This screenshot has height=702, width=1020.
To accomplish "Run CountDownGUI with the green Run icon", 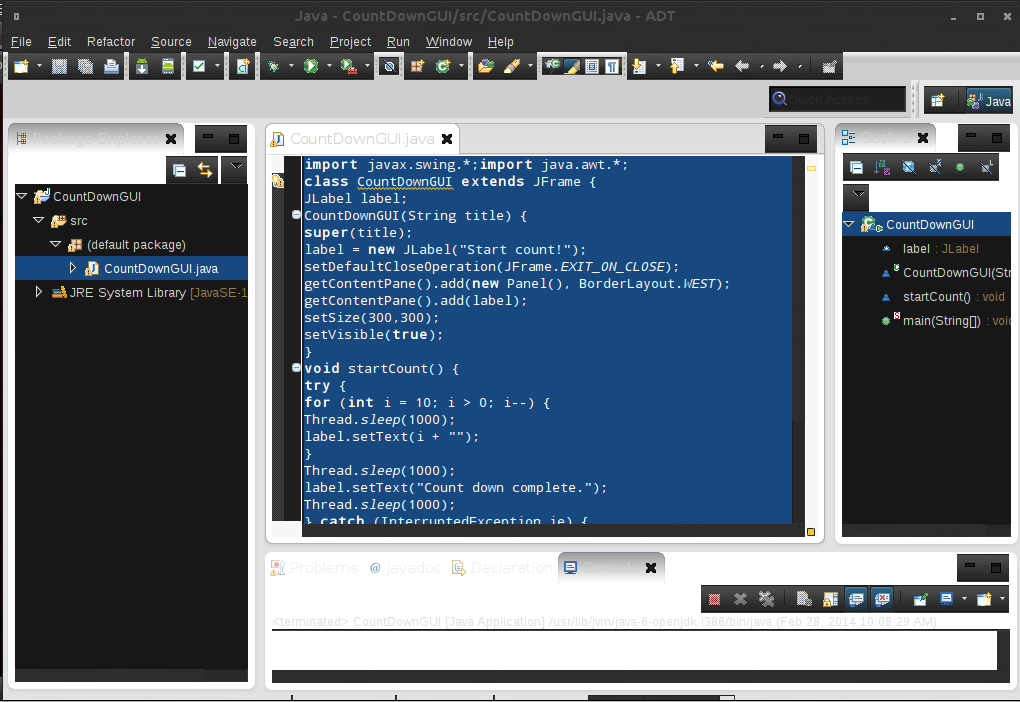I will click(310, 66).
